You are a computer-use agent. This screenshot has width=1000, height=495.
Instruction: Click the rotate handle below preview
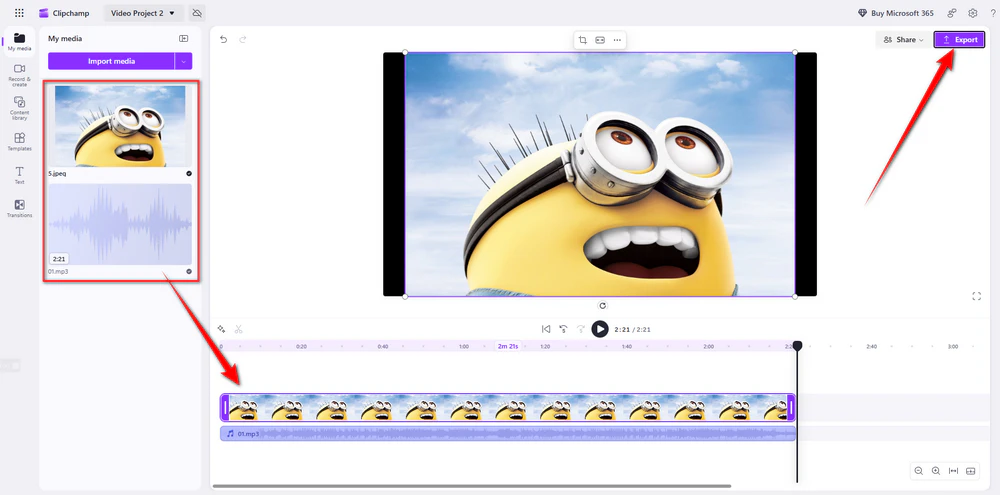603,306
